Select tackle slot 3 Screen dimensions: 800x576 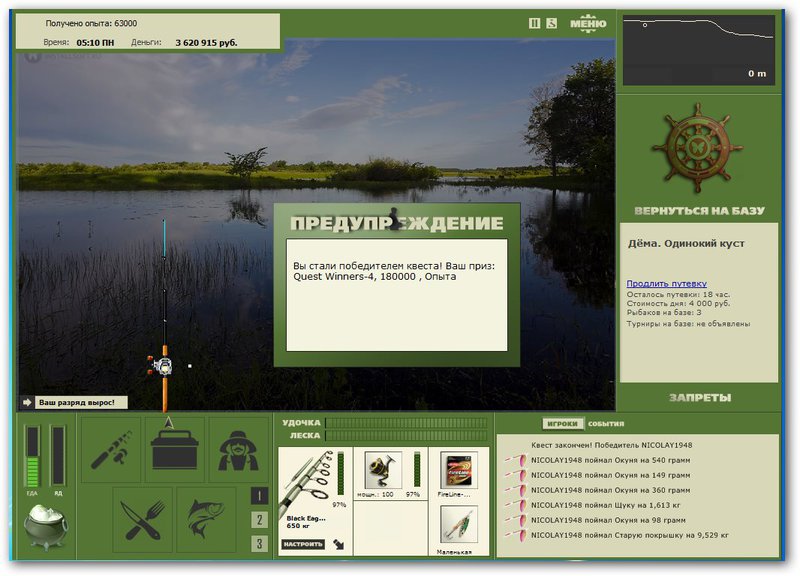pos(259,544)
